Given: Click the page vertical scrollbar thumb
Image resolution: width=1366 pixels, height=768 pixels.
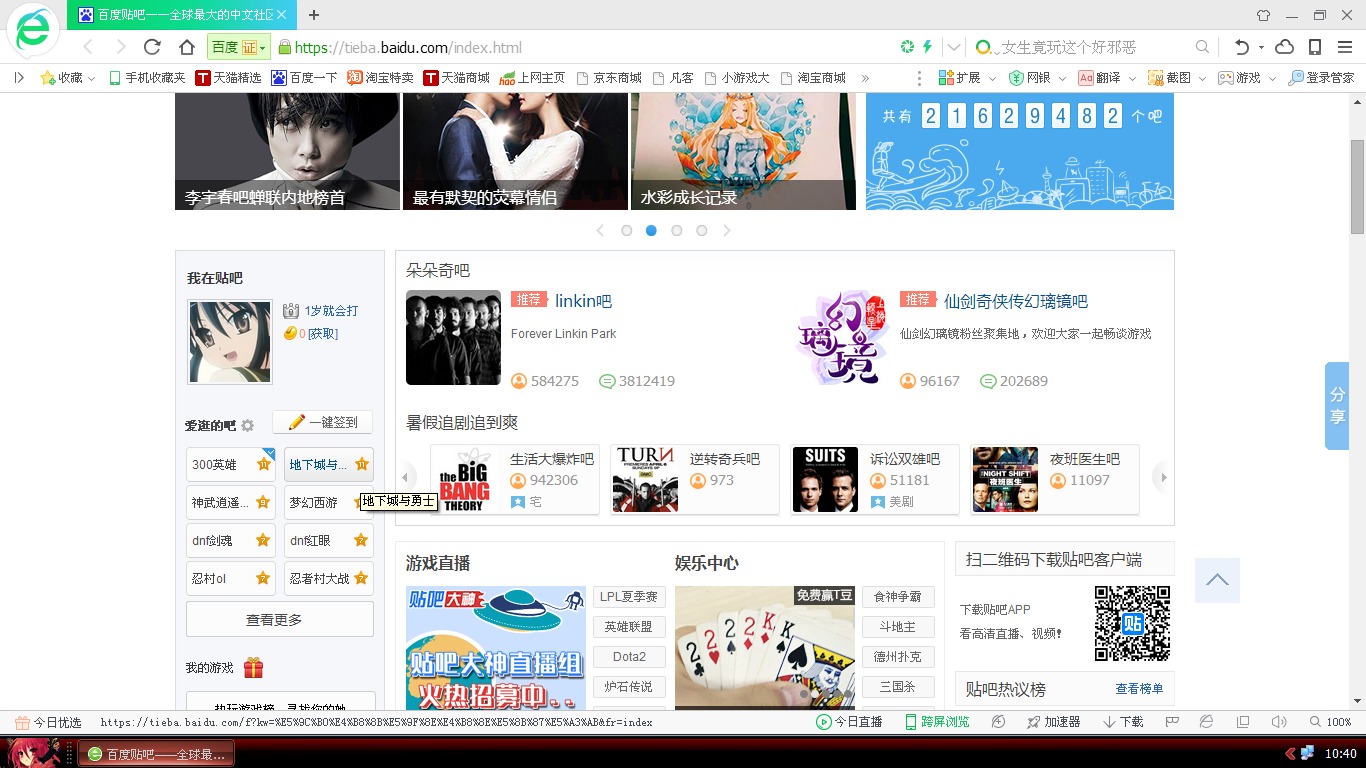Looking at the screenshot, I should point(1357,185).
